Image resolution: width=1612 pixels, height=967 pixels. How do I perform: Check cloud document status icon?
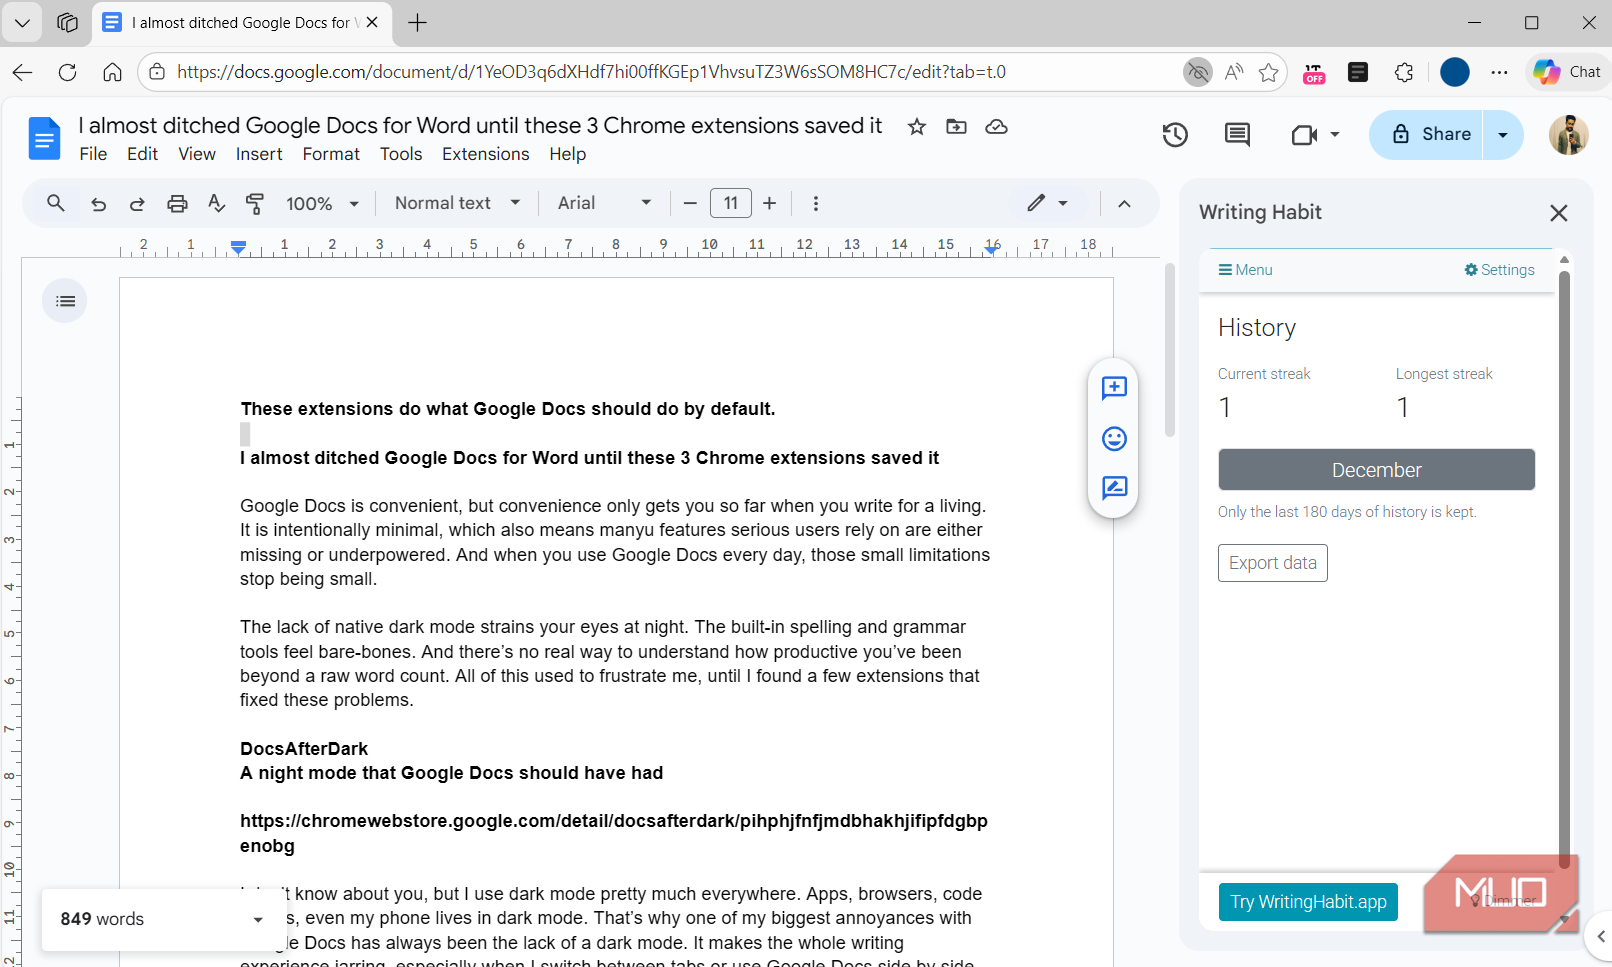pyautogui.click(x=996, y=127)
